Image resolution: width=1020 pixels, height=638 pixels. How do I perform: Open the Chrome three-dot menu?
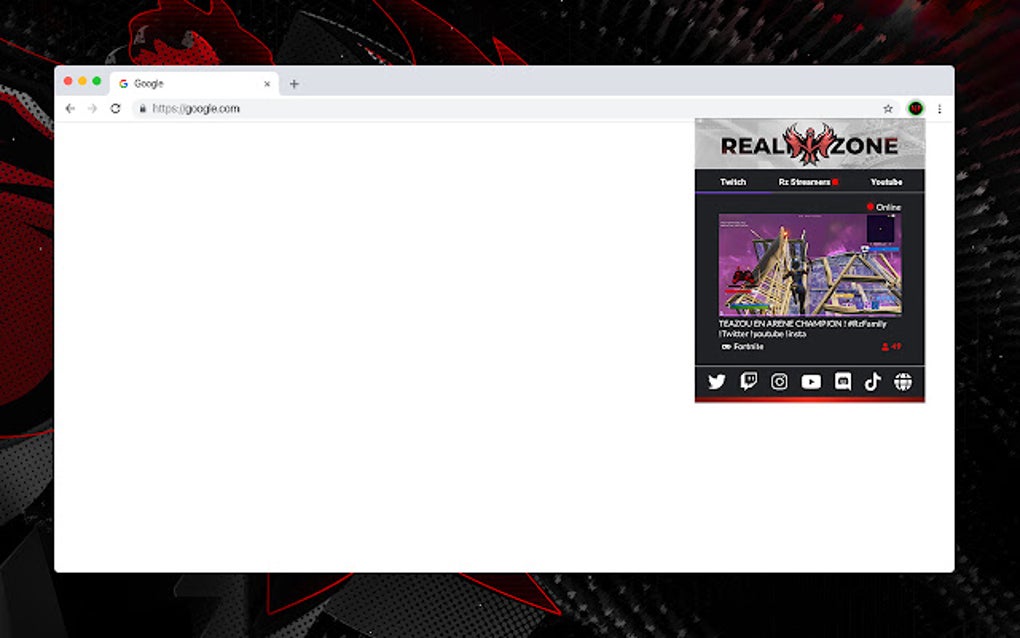click(x=940, y=107)
